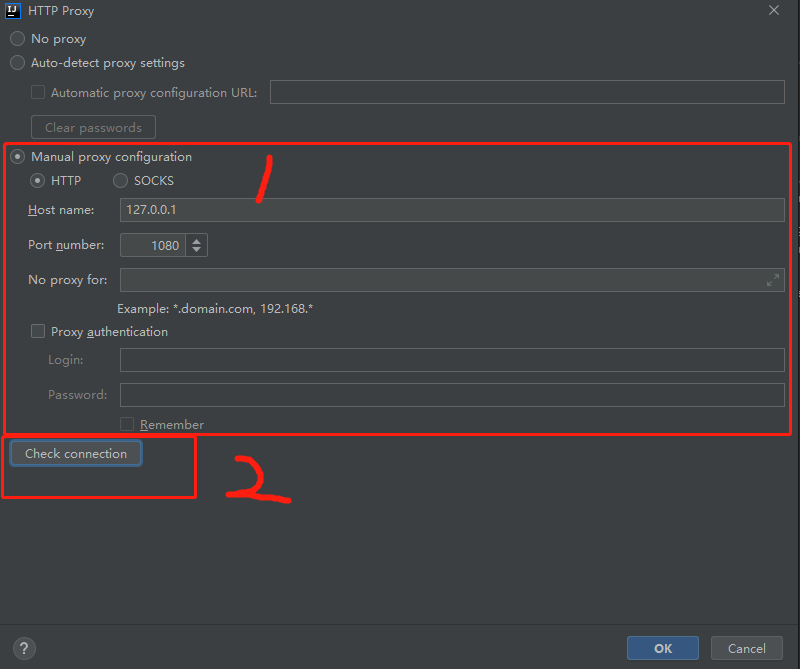Image resolution: width=800 pixels, height=669 pixels.
Task: Select 'Manual proxy configuration'
Action: (x=17, y=156)
